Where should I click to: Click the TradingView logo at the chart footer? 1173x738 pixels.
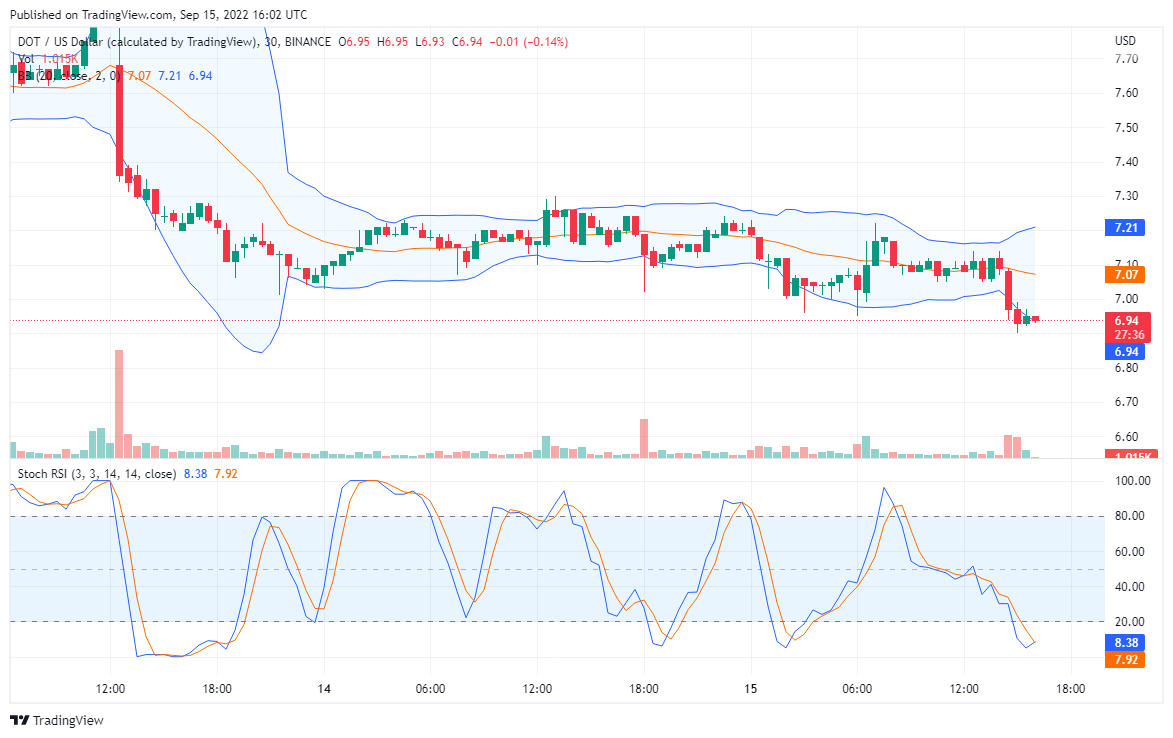pyautogui.click(x=57, y=720)
